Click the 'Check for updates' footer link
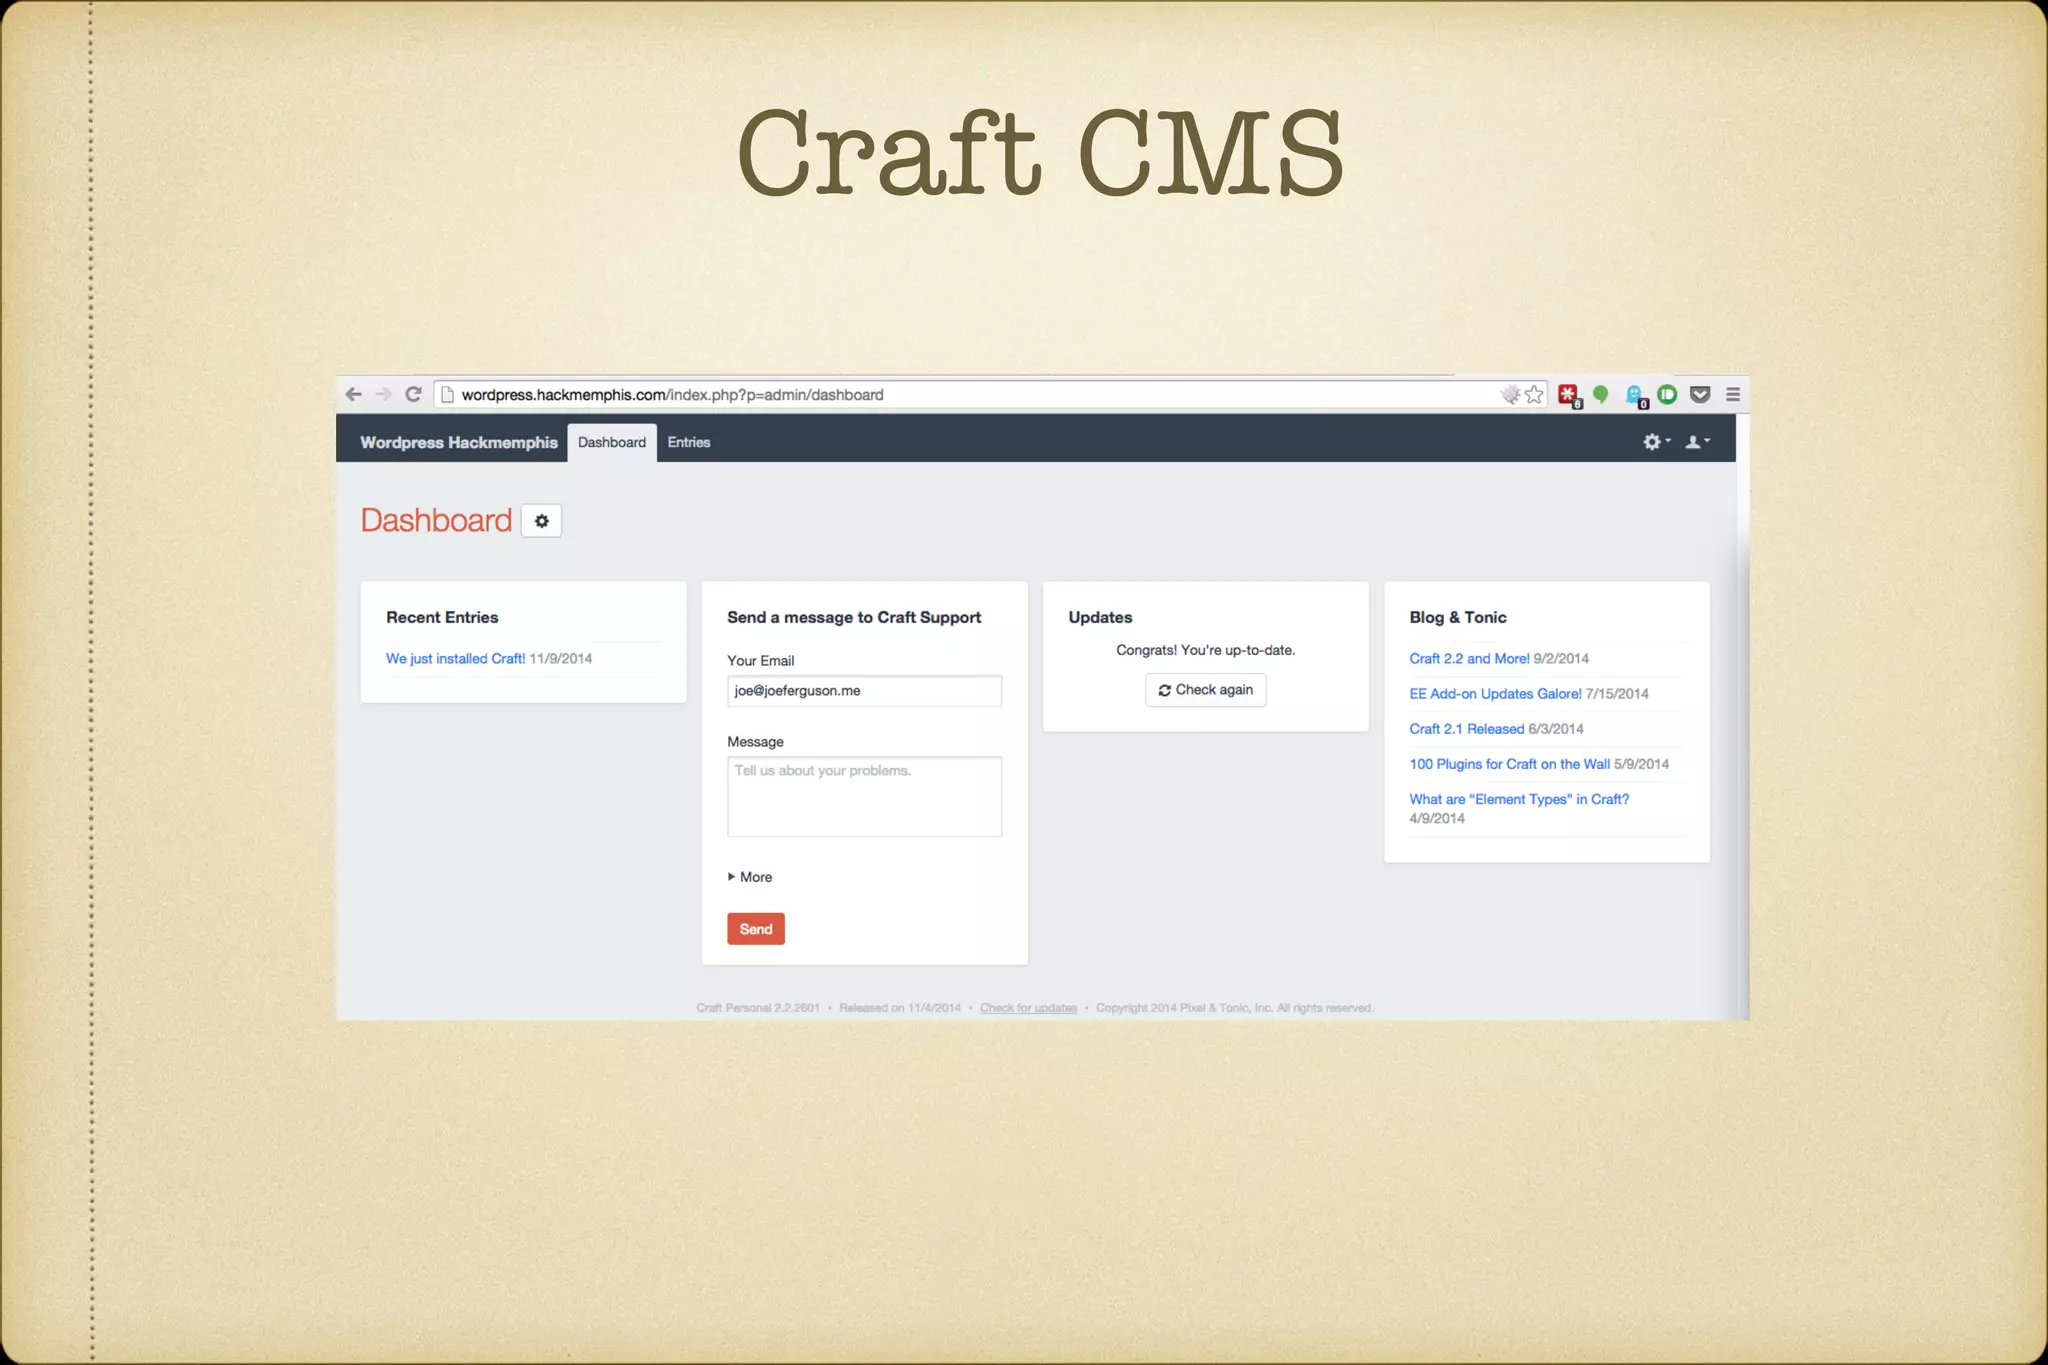2048x1365 pixels. [1028, 1008]
